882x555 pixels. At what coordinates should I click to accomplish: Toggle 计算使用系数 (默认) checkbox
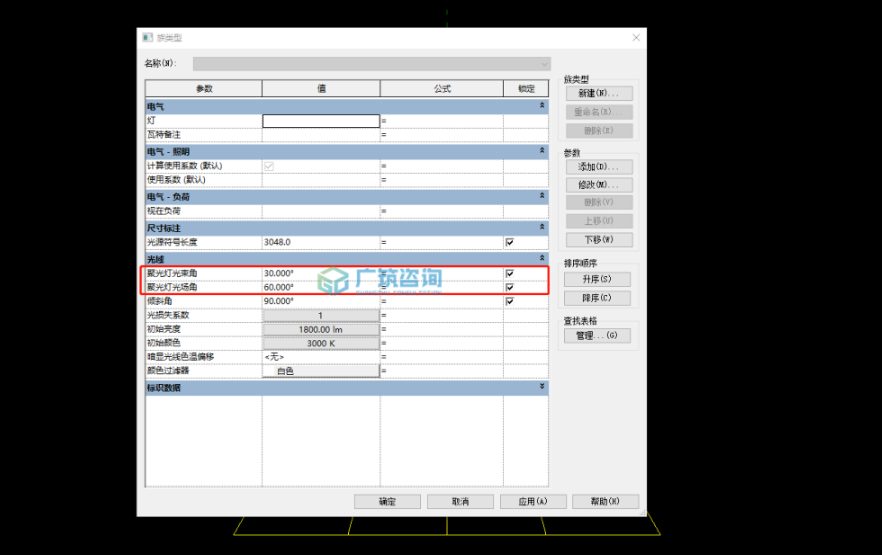tap(269, 166)
